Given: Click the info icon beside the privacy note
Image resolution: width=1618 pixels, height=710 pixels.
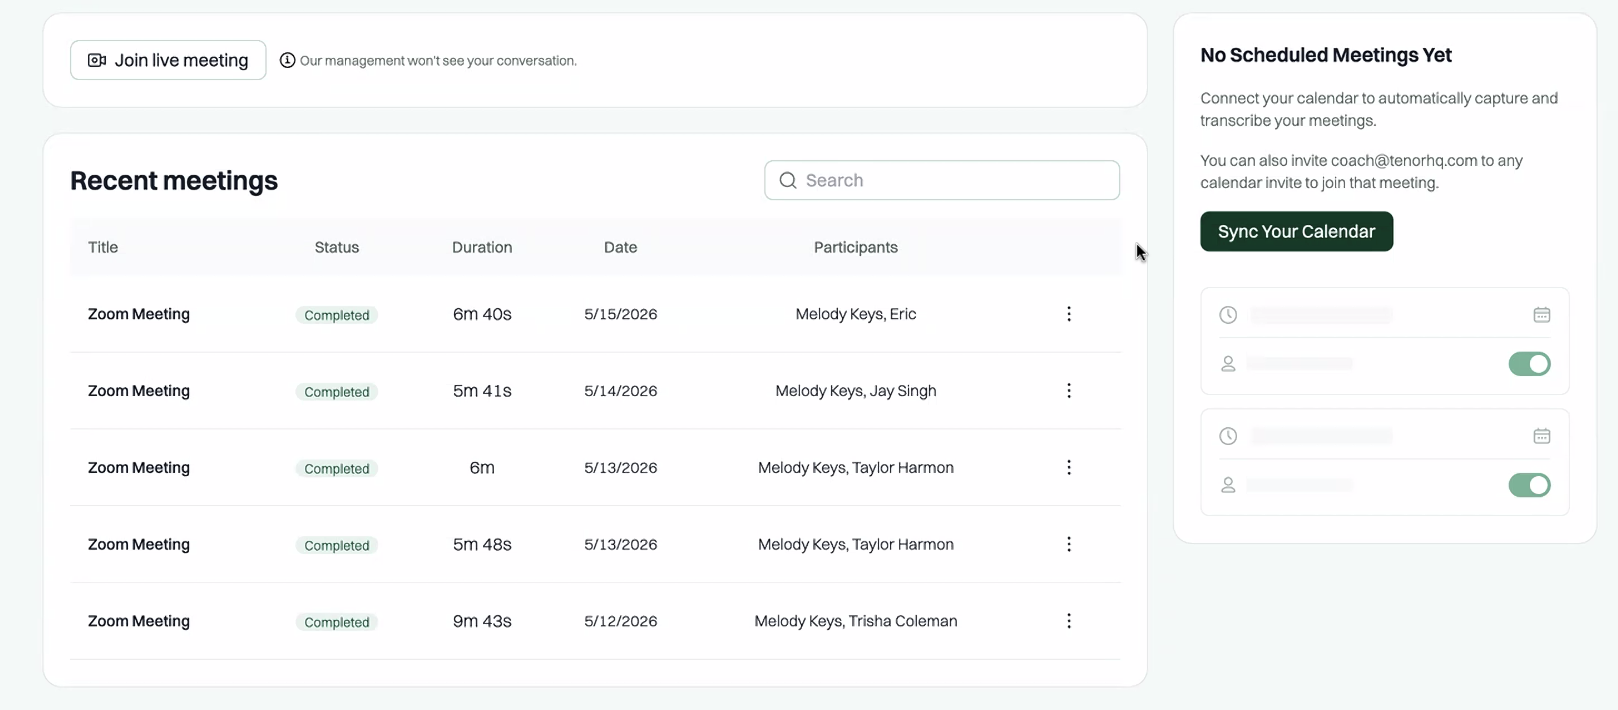Looking at the screenshot, I should click(287, 60).
